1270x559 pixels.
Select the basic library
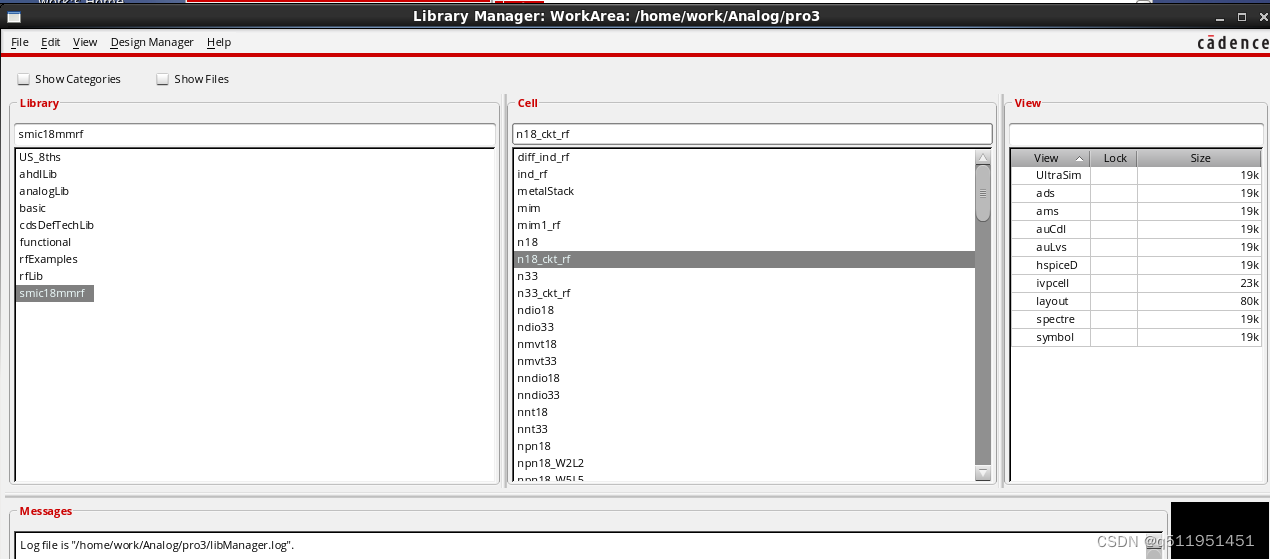(x=32, y=208)
